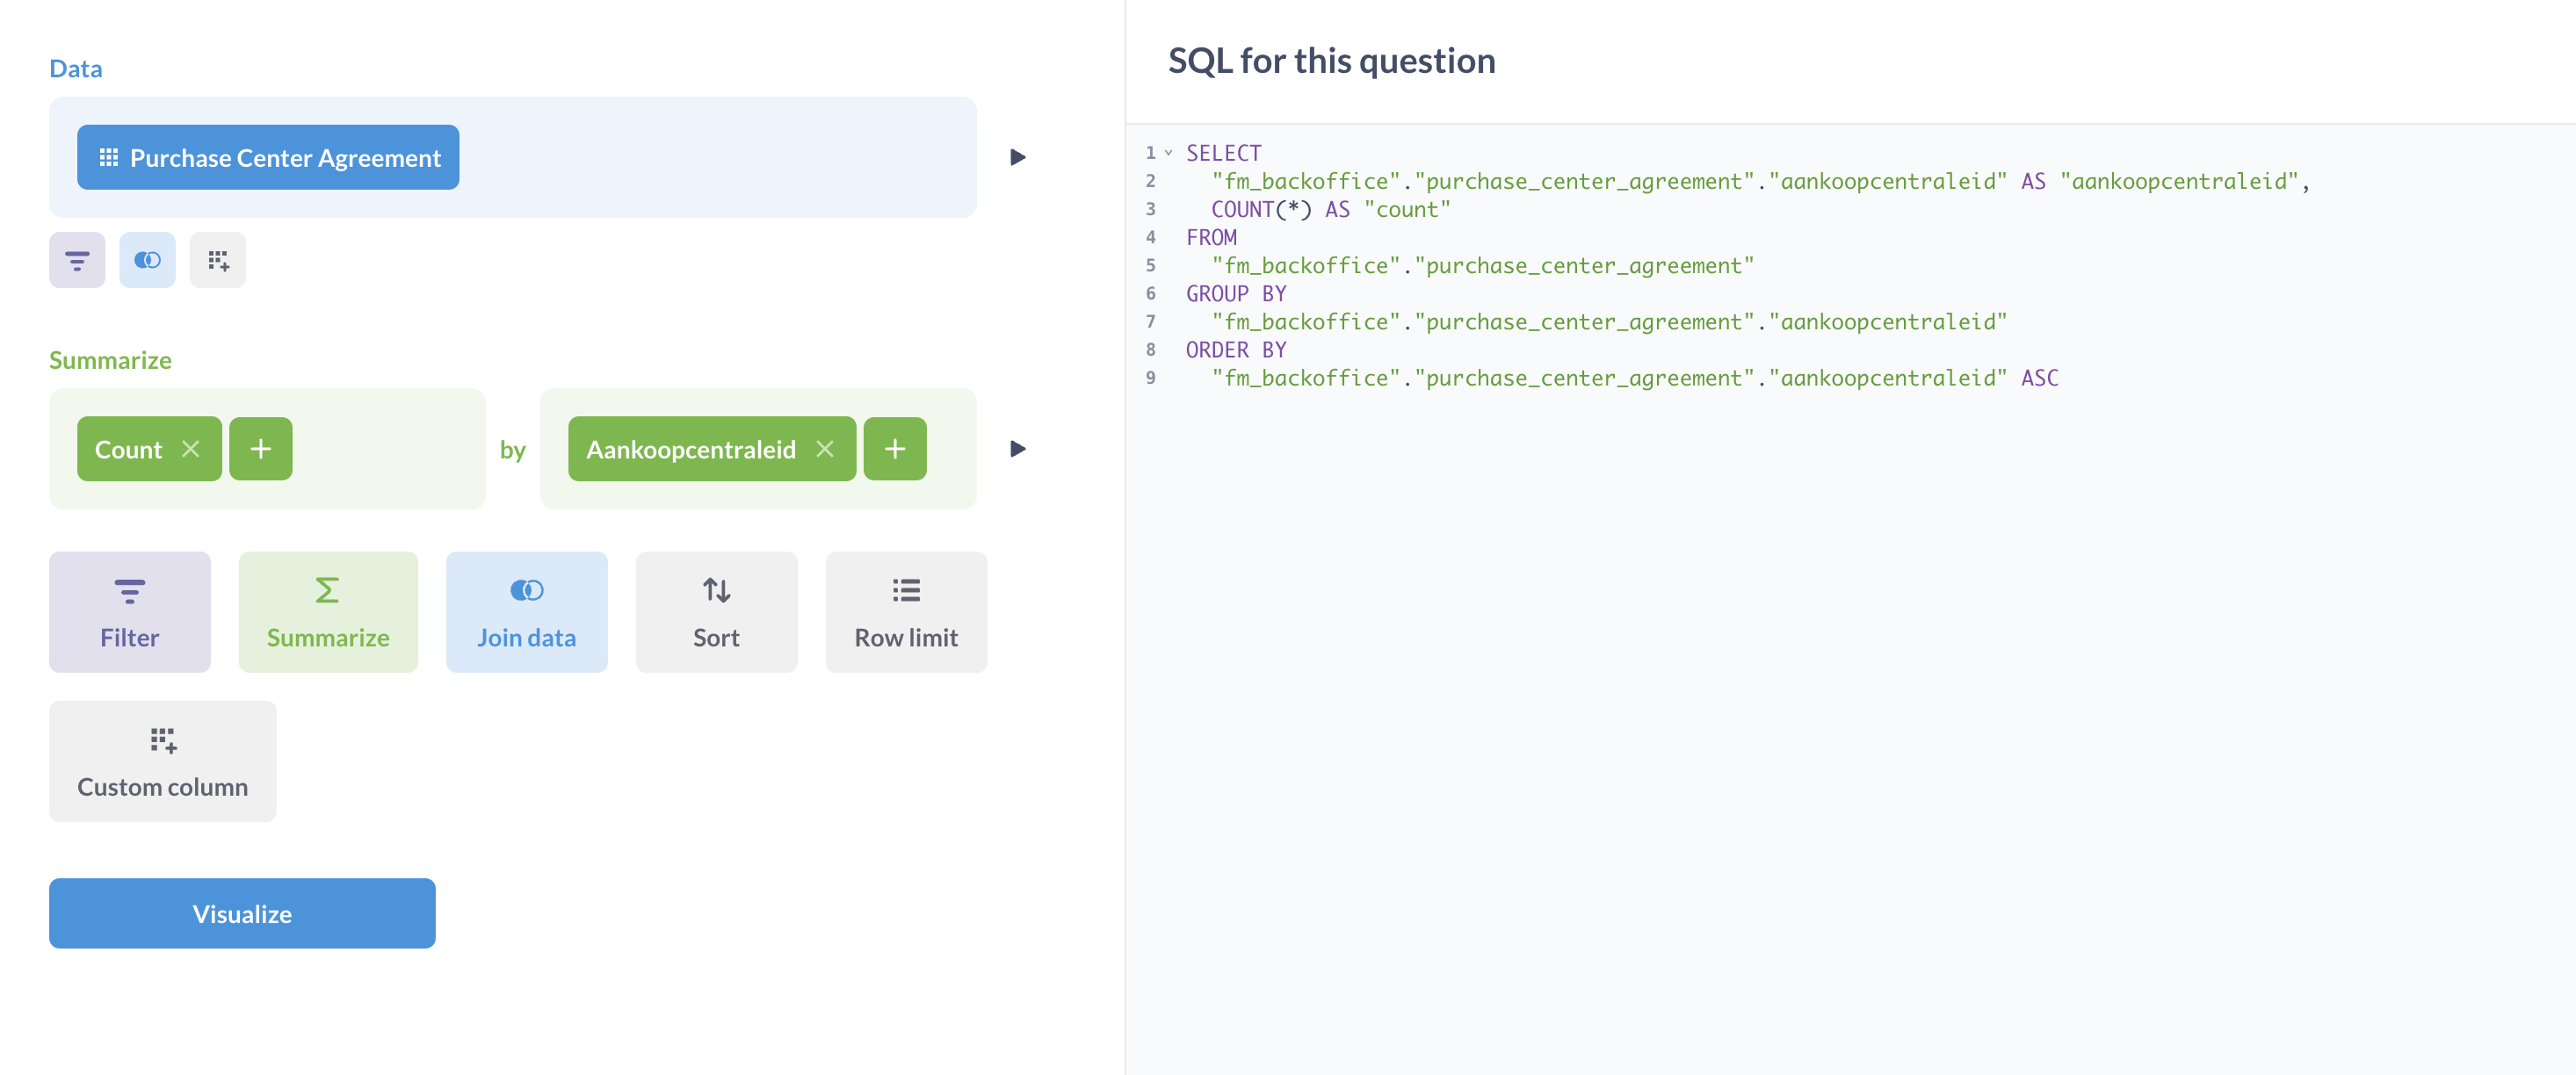Add a Filter step
This screenshot has width=2576, height=1075.
pos(129,612)
